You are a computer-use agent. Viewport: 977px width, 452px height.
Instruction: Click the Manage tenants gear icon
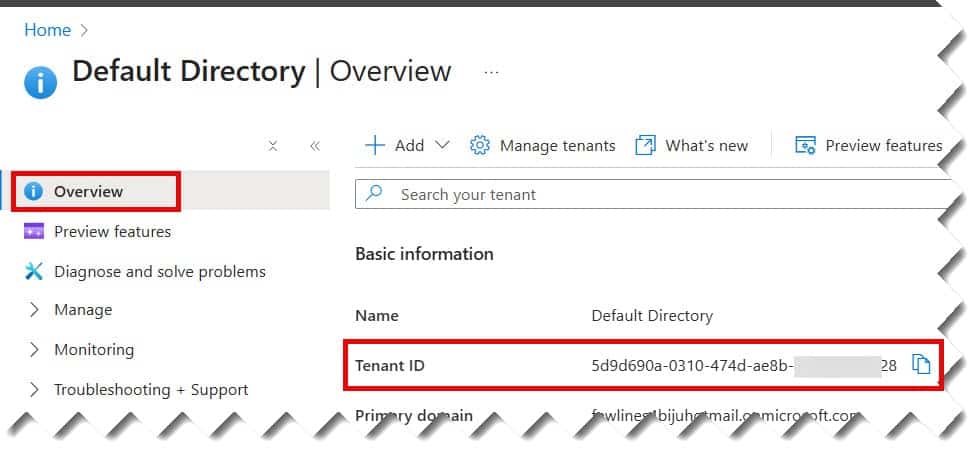[479, 145]
